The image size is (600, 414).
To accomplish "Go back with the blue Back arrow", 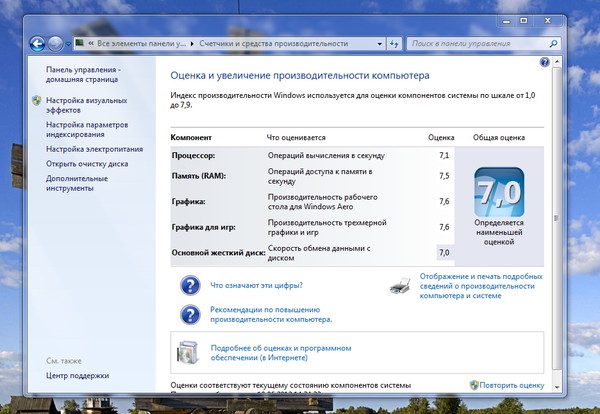I will click(x=38, y=44).
